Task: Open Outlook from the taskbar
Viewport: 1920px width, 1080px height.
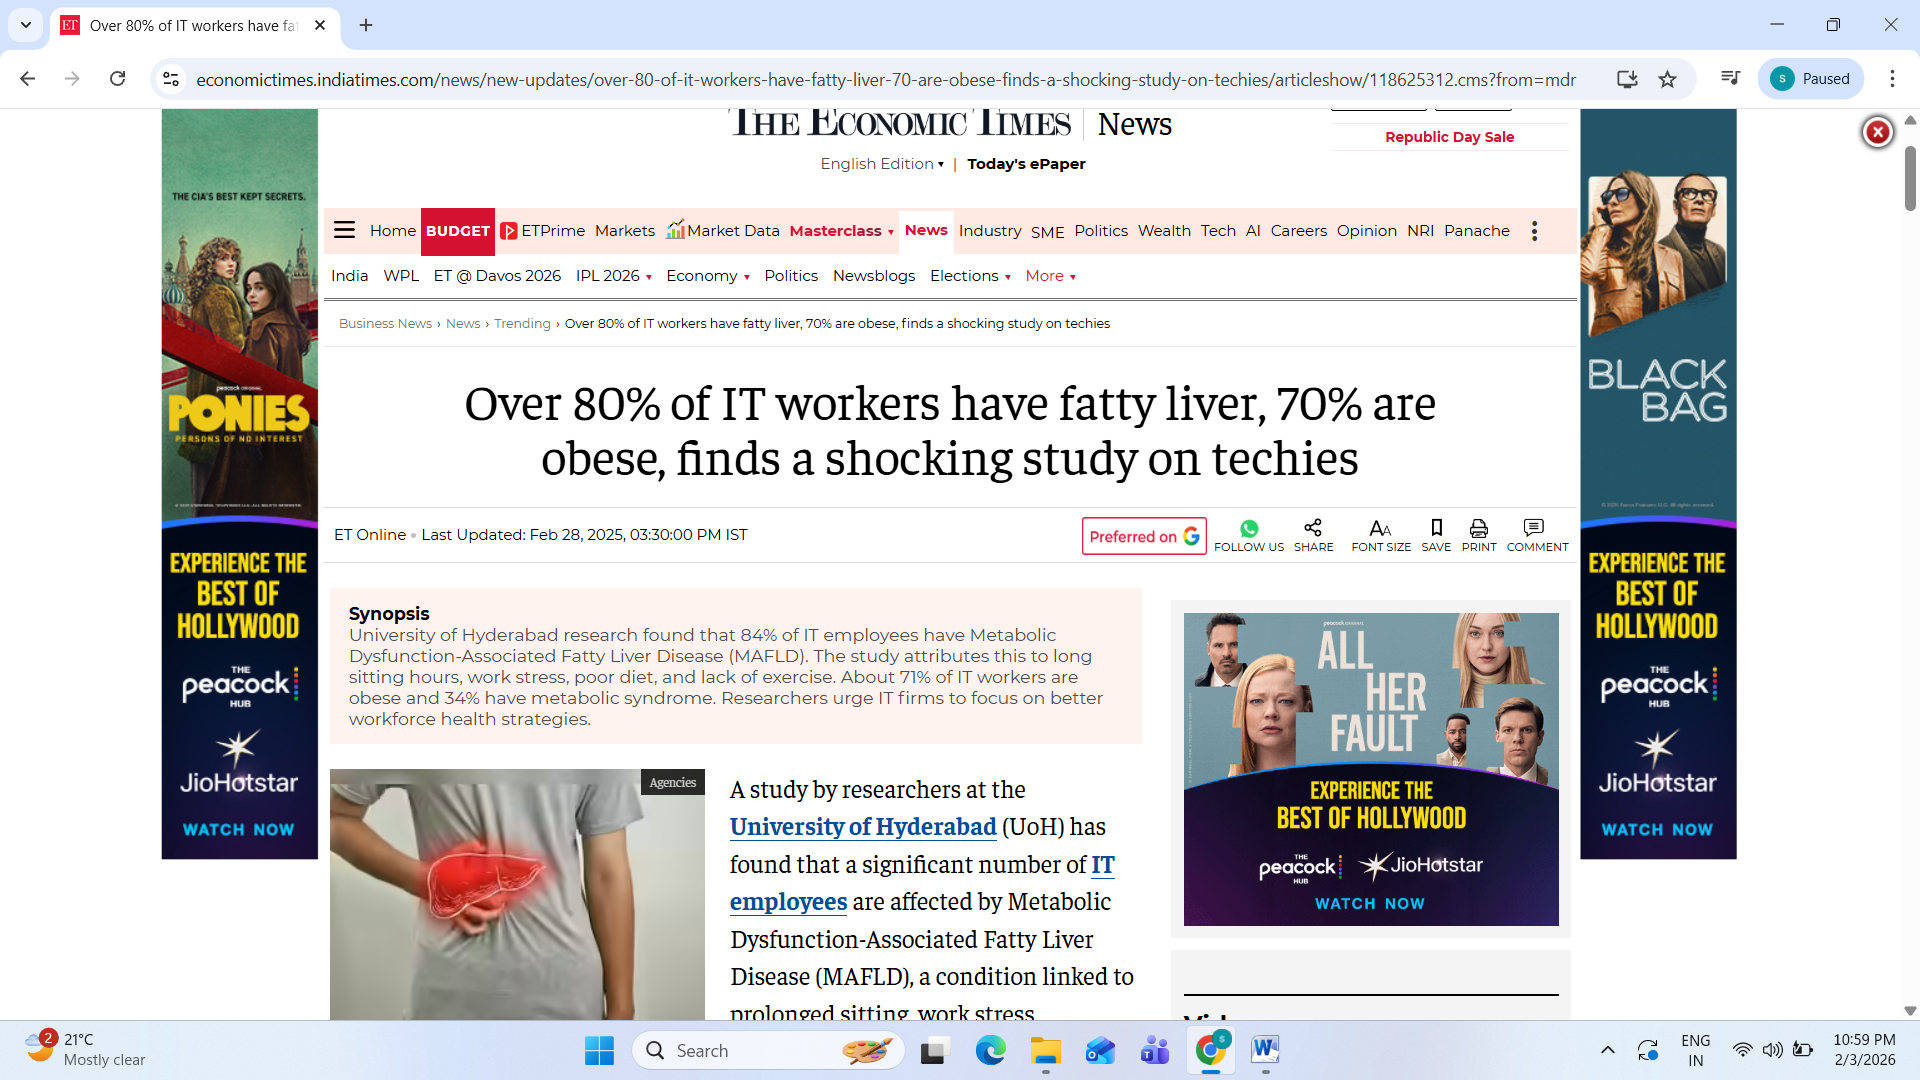Action: [1100, 1050]
